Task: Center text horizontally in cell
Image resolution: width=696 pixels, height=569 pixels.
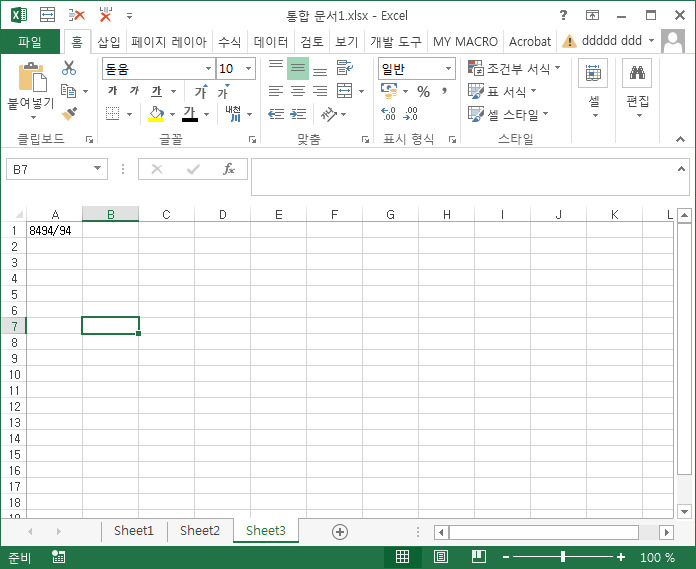Action: pyautogui.click(x=298, y=91)
